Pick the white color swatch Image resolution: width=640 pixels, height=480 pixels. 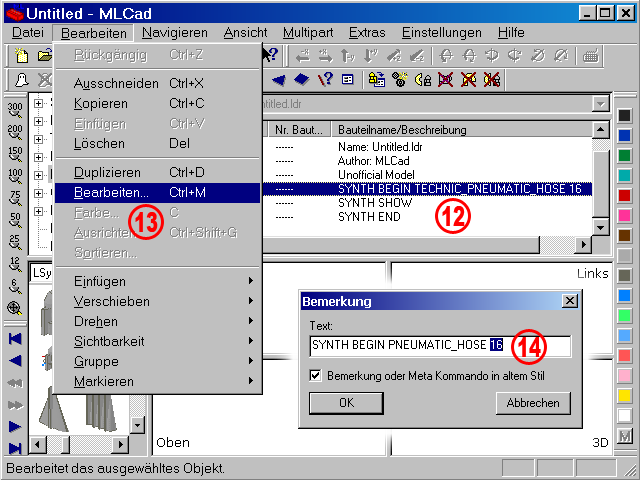point(624,416)
